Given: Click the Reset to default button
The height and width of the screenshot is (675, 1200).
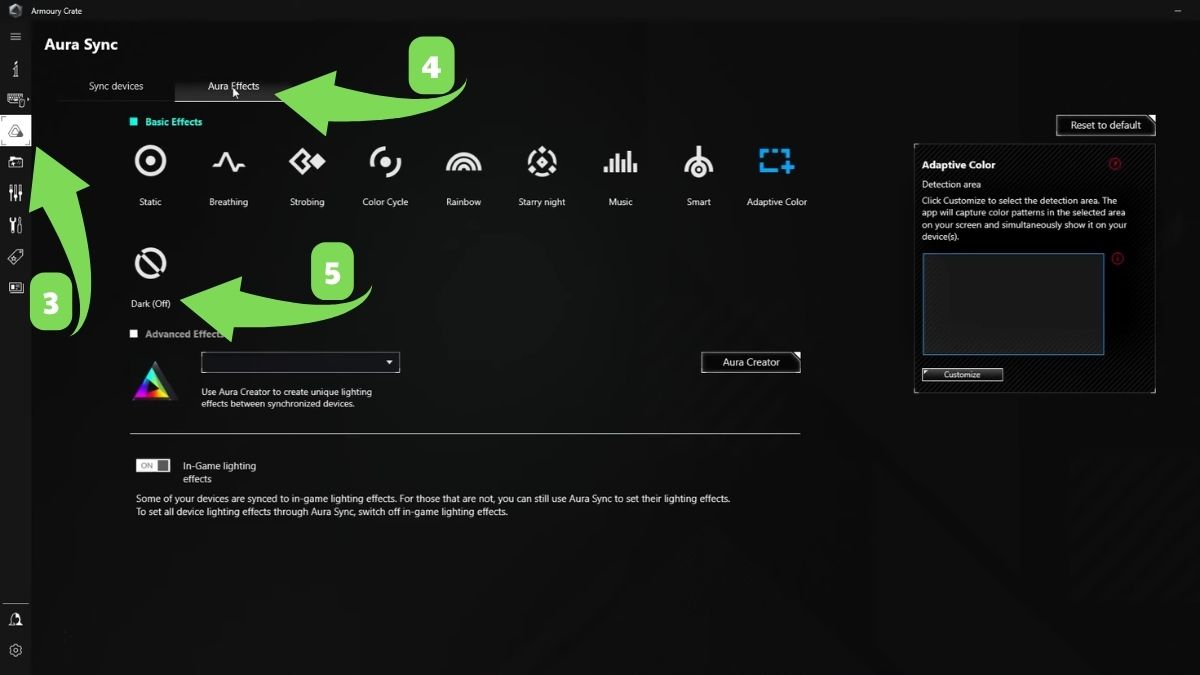Looking at the screenshot, I should coord(1106,125).
